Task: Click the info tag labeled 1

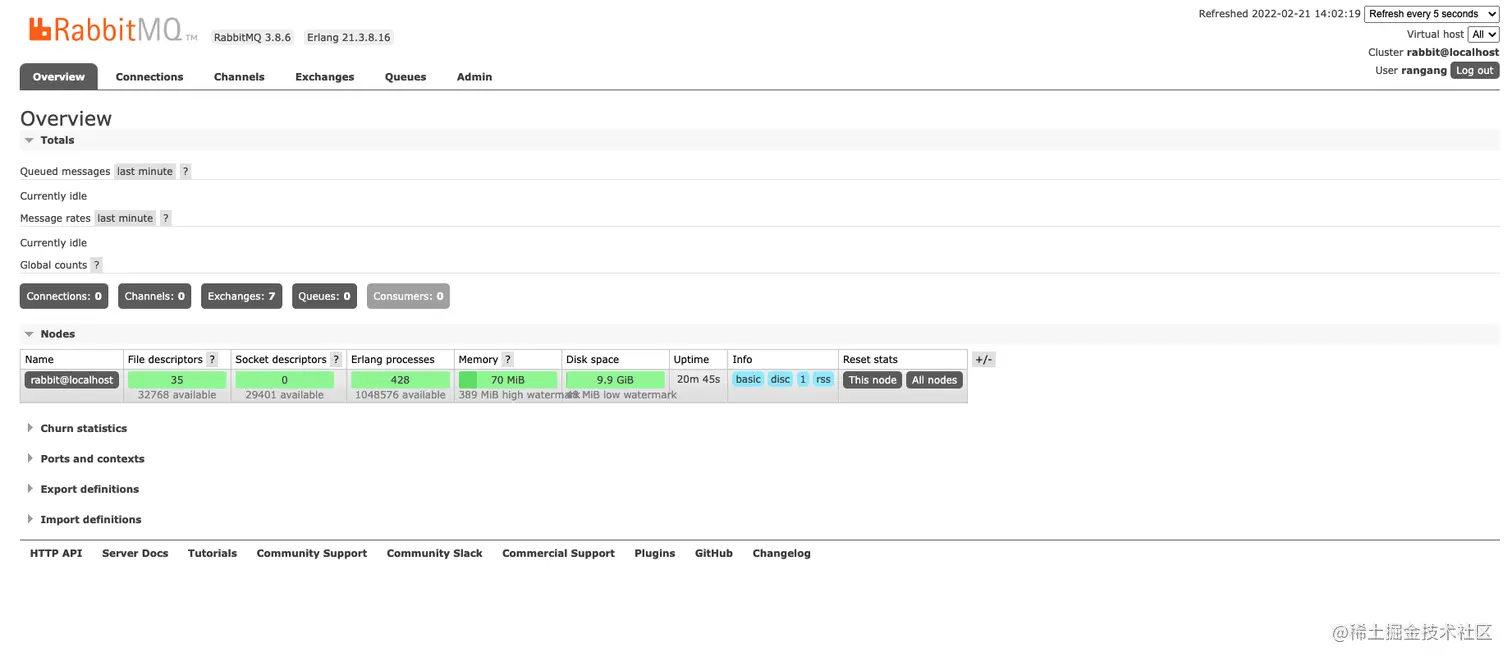Action: (x=803, y=379)
